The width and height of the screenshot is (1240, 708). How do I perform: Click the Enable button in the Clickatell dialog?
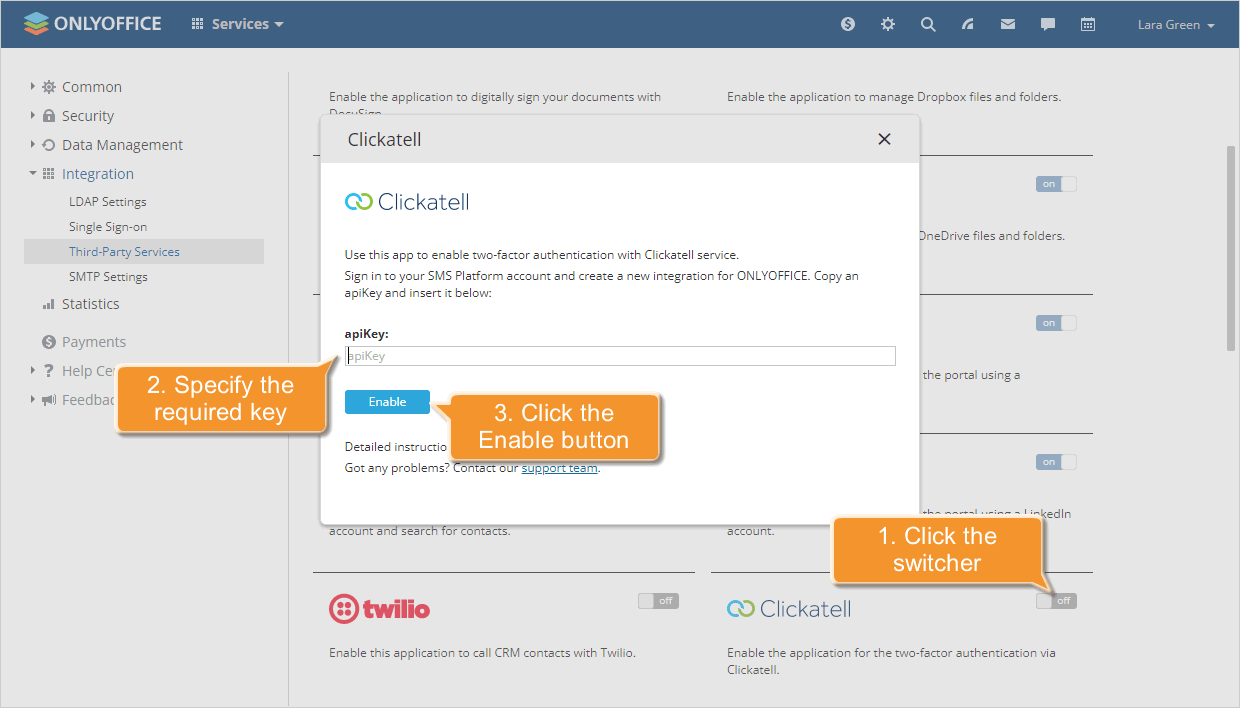pos(387,401)
